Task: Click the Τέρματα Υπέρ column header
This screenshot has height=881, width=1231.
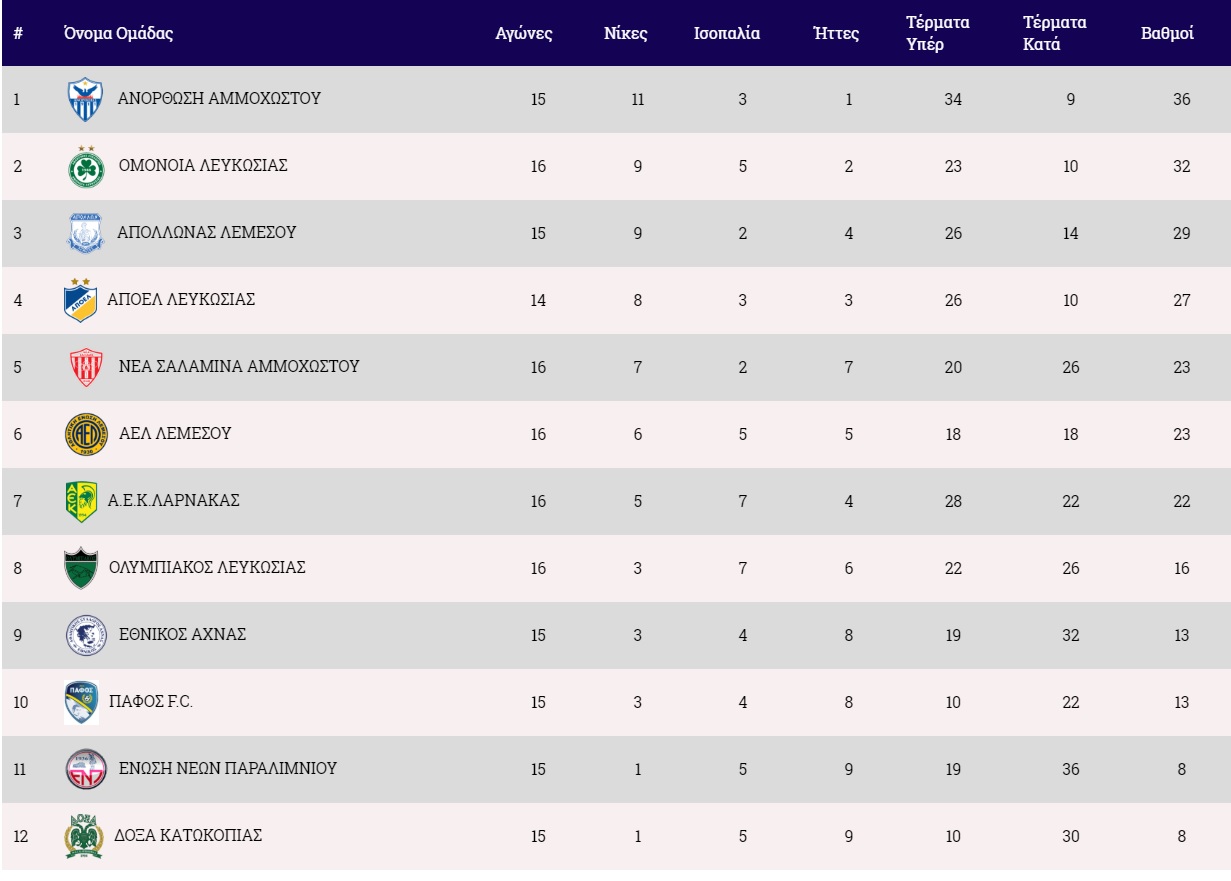Action: 937,33
